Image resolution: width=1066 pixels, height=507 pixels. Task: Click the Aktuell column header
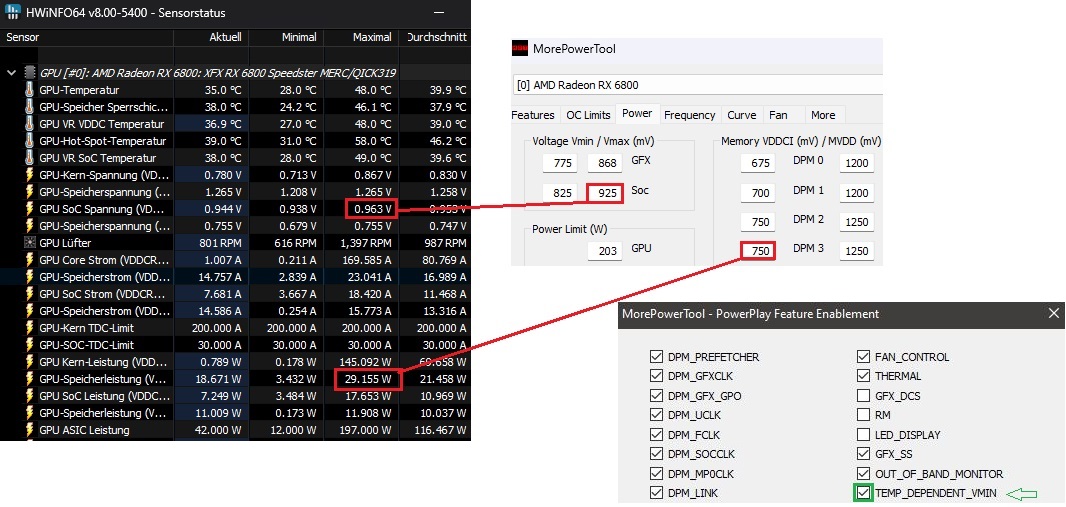pos(211,37)
